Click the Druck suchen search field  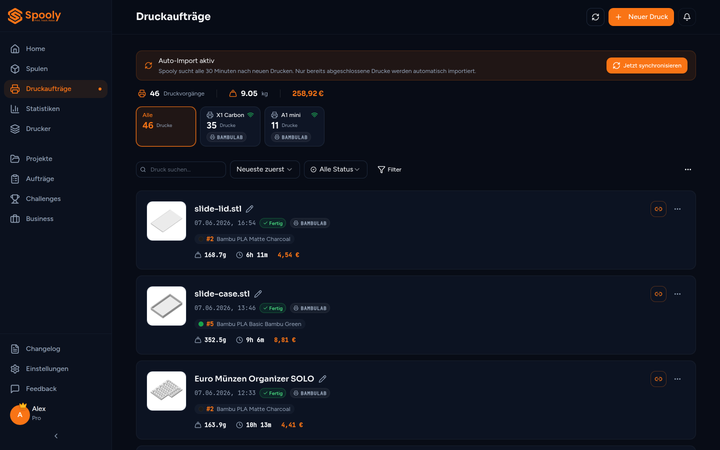pos(181,169)
